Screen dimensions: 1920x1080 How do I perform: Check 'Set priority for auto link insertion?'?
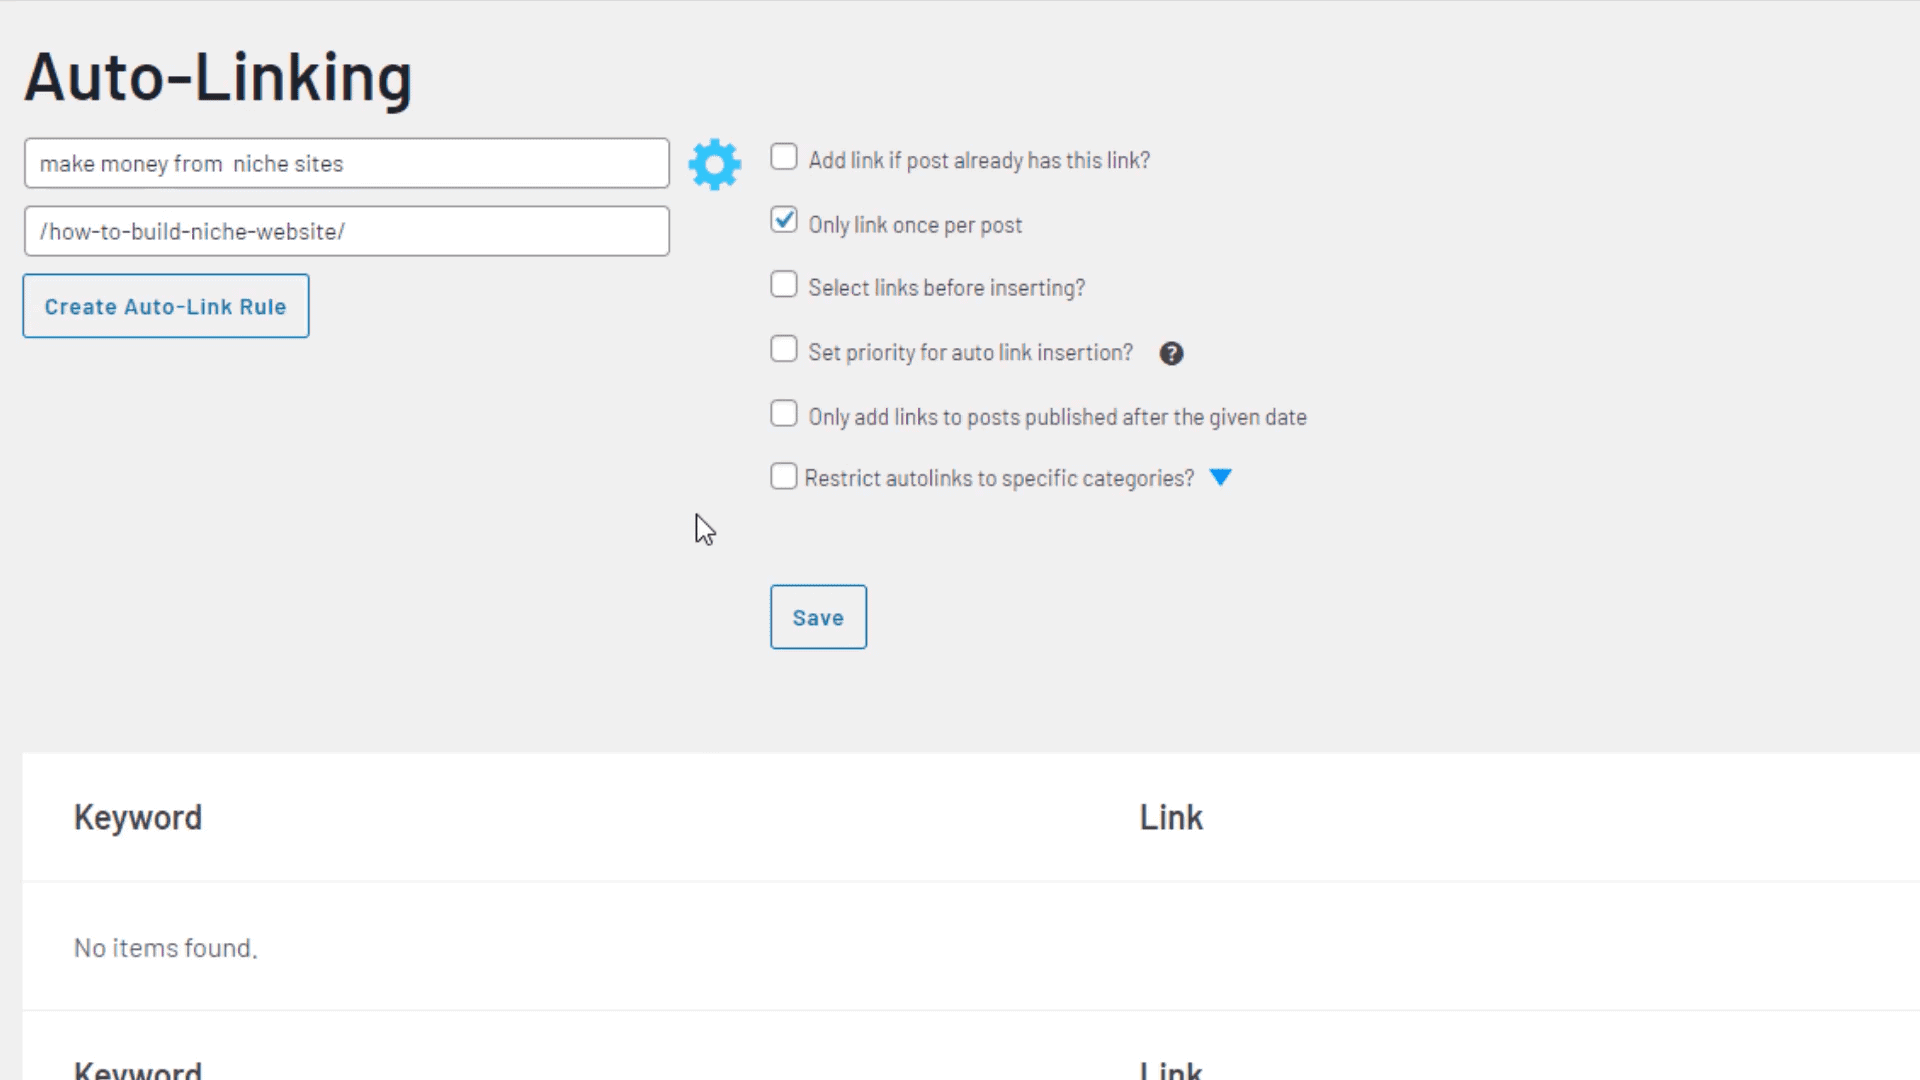[x=783, y=348]
